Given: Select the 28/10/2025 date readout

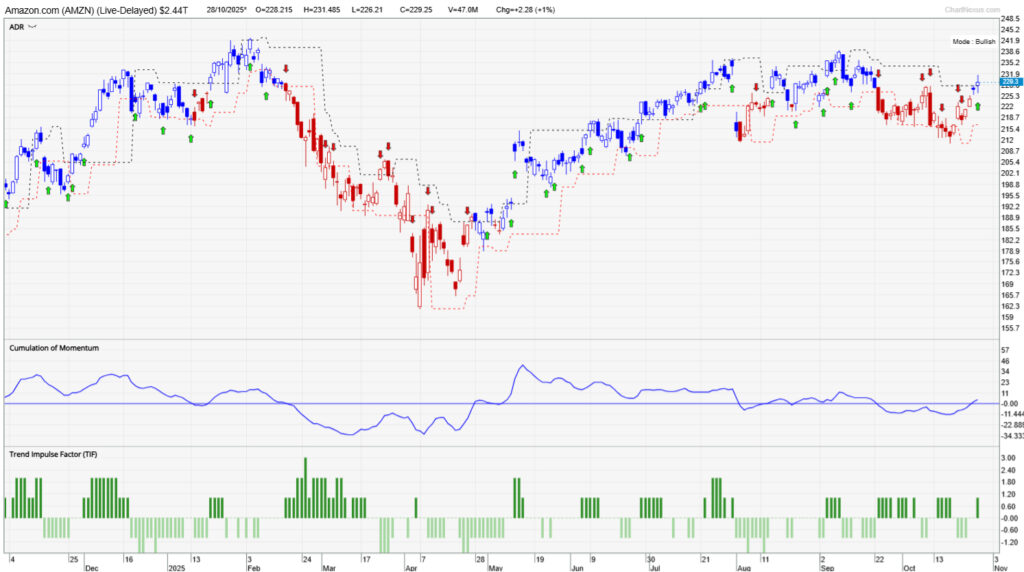Looking at the screenshot, I should pyautogui.click(x=226, y=10).
